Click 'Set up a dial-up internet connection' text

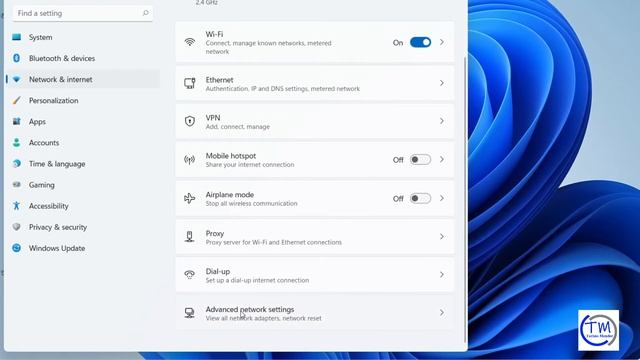coord(257,280)
